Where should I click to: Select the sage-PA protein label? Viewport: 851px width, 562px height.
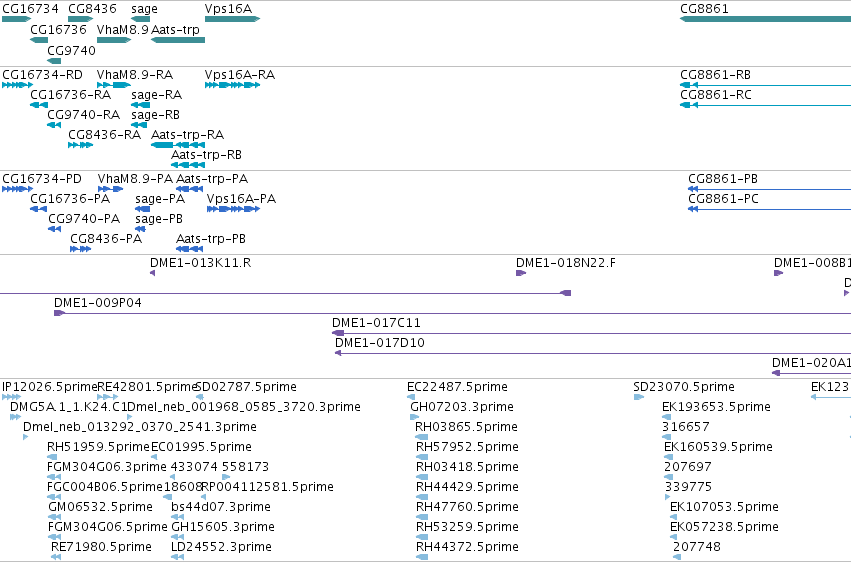click(160, 199)
